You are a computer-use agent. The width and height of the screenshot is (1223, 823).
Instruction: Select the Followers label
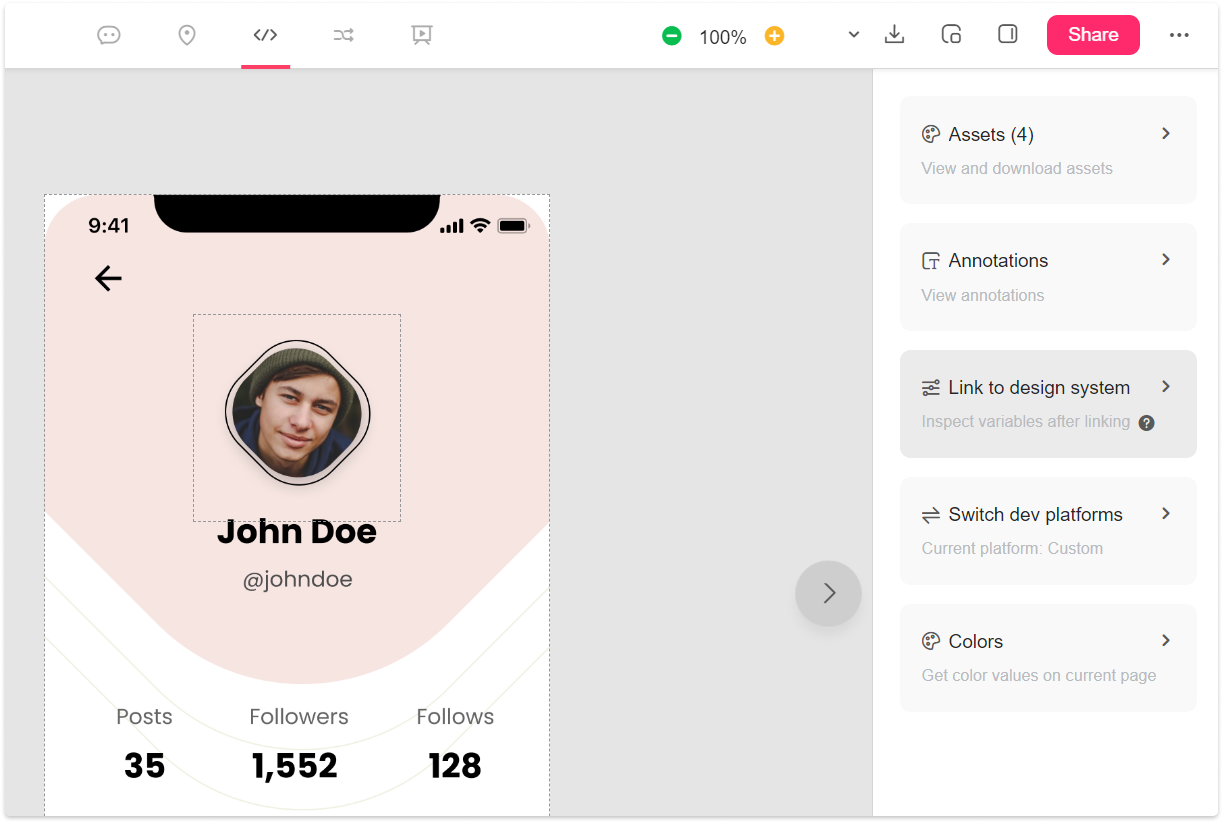(x=299, y=717)
